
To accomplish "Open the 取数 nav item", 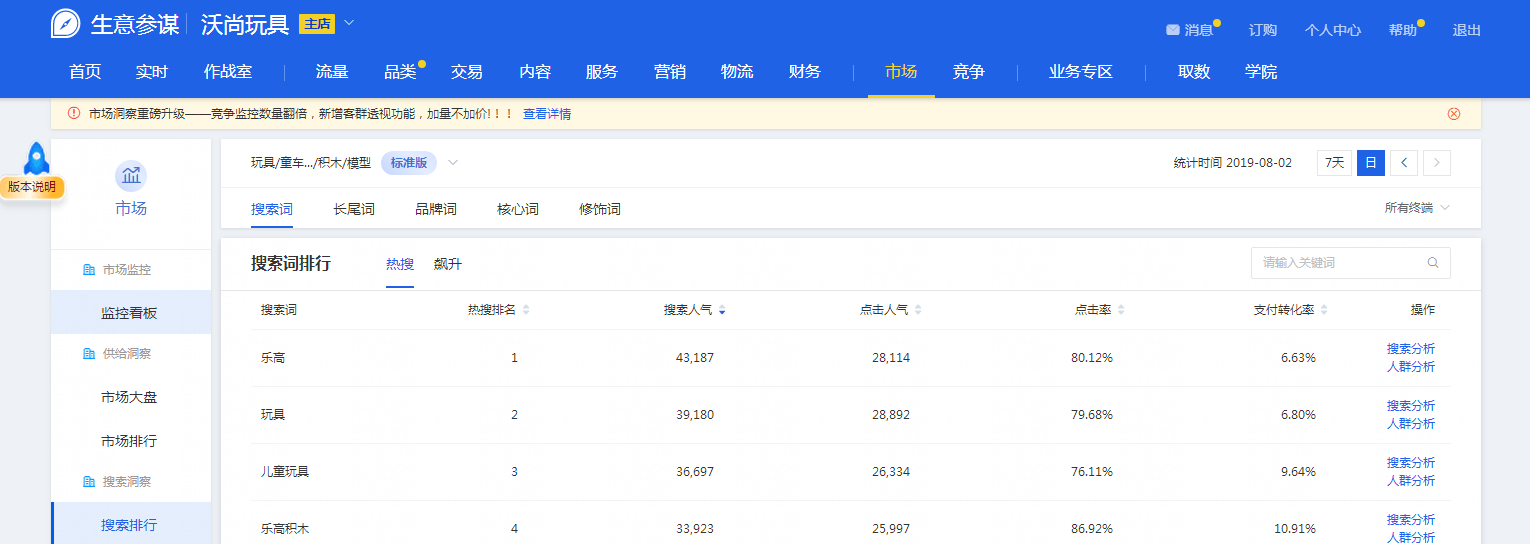I will pyautogui.click(x=1194, y=72).
